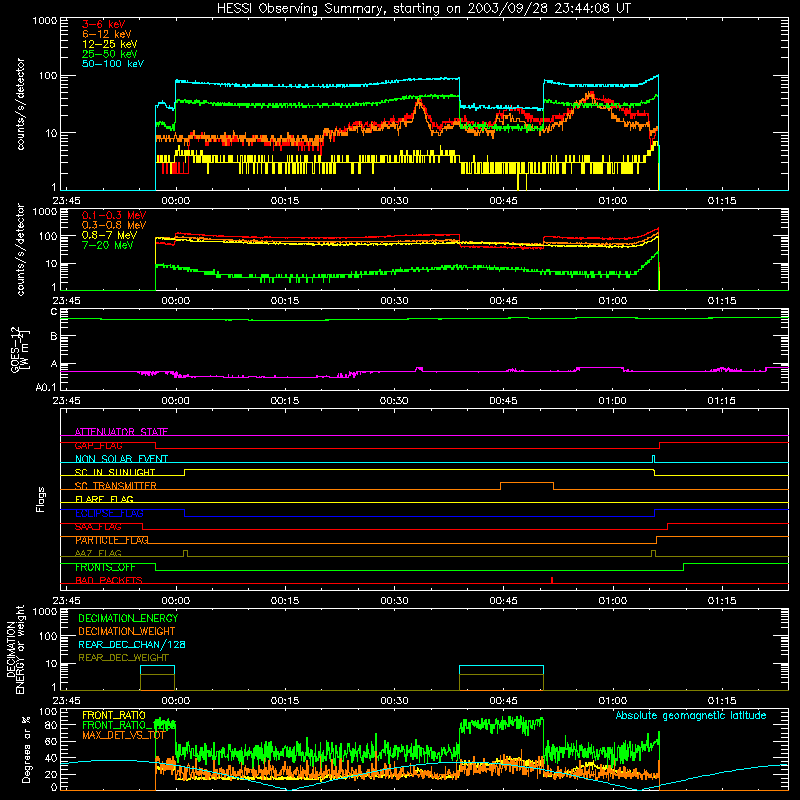Click the NON_SOLAR_EVENT spike near 01:05
Viewport: 800px width, 800px height.
point(654,459)
